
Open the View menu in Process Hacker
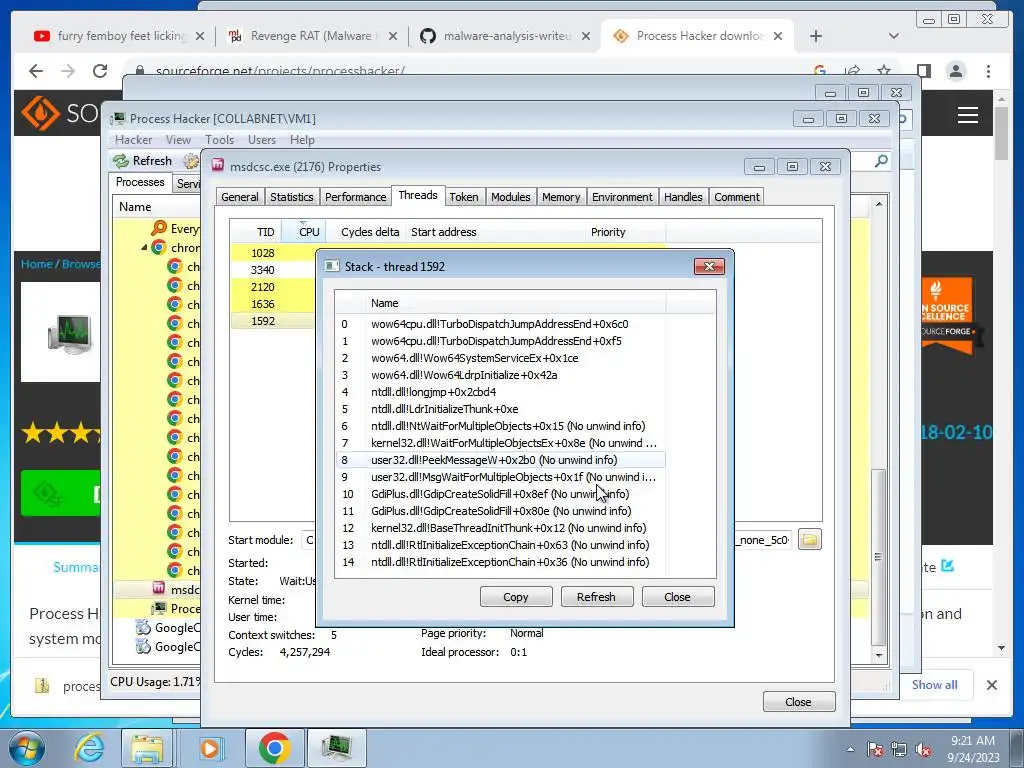[x=178, y=140]
